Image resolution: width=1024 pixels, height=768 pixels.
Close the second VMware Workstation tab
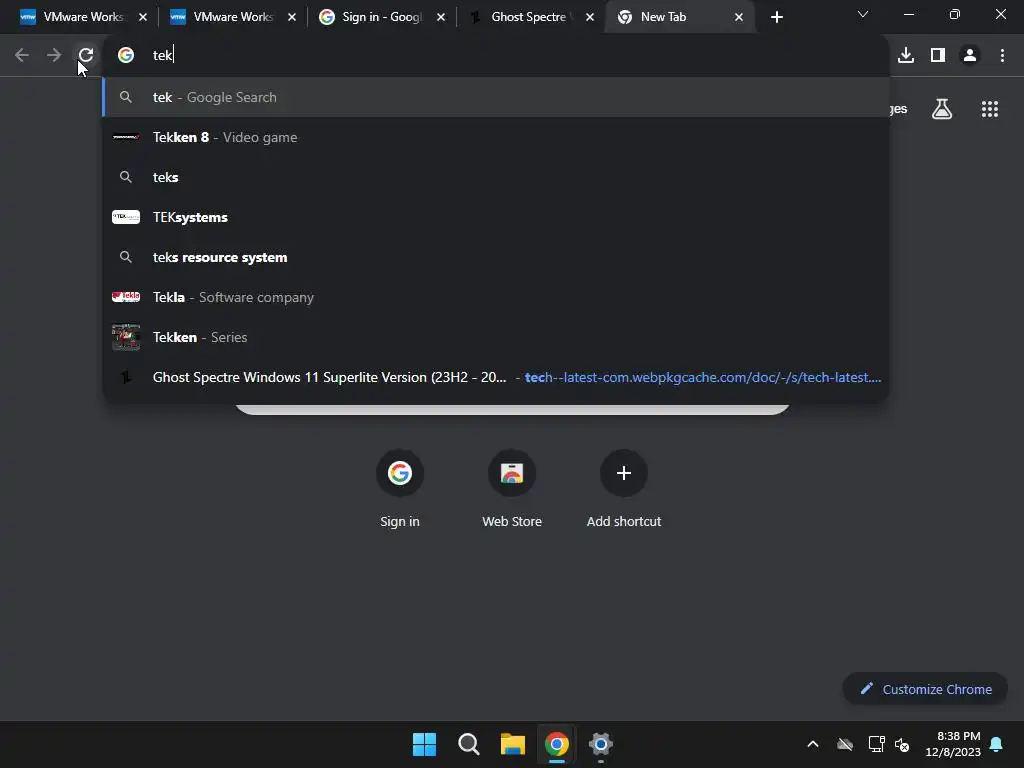coord(292,18)
